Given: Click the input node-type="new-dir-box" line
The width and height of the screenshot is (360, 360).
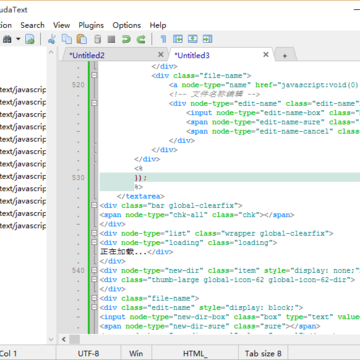Looking at the screenshot, I should pos(230,317).
